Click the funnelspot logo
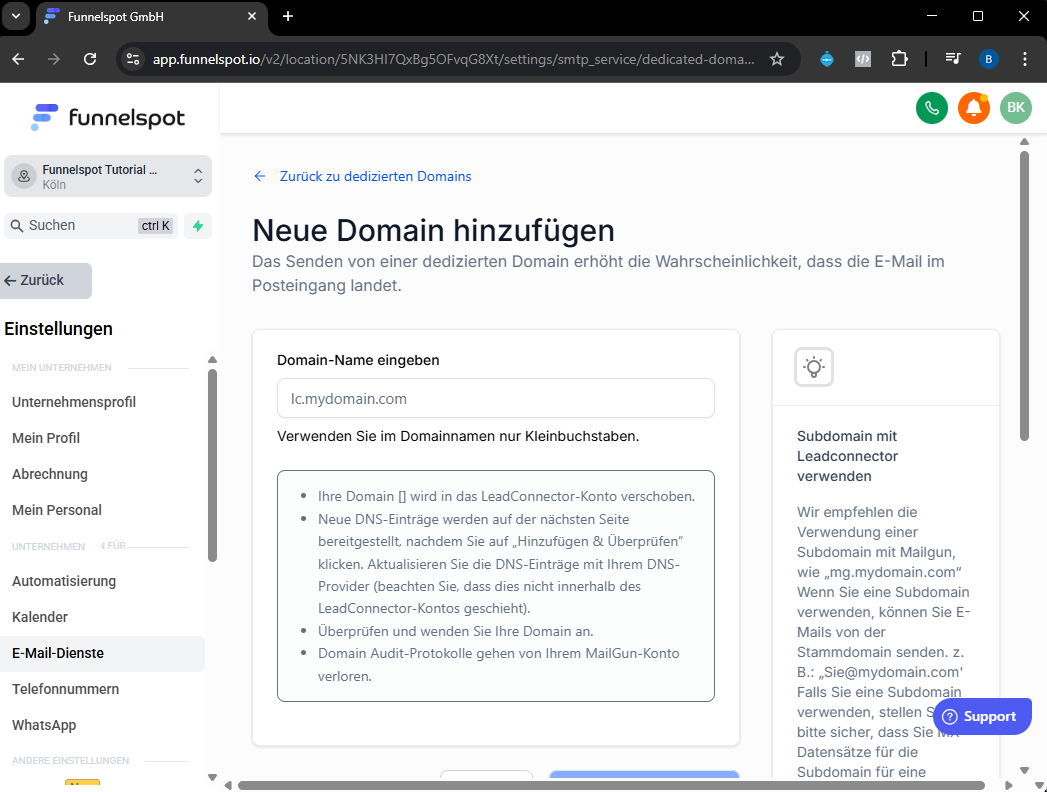1047x792 pixels. [x=108, y=118]
